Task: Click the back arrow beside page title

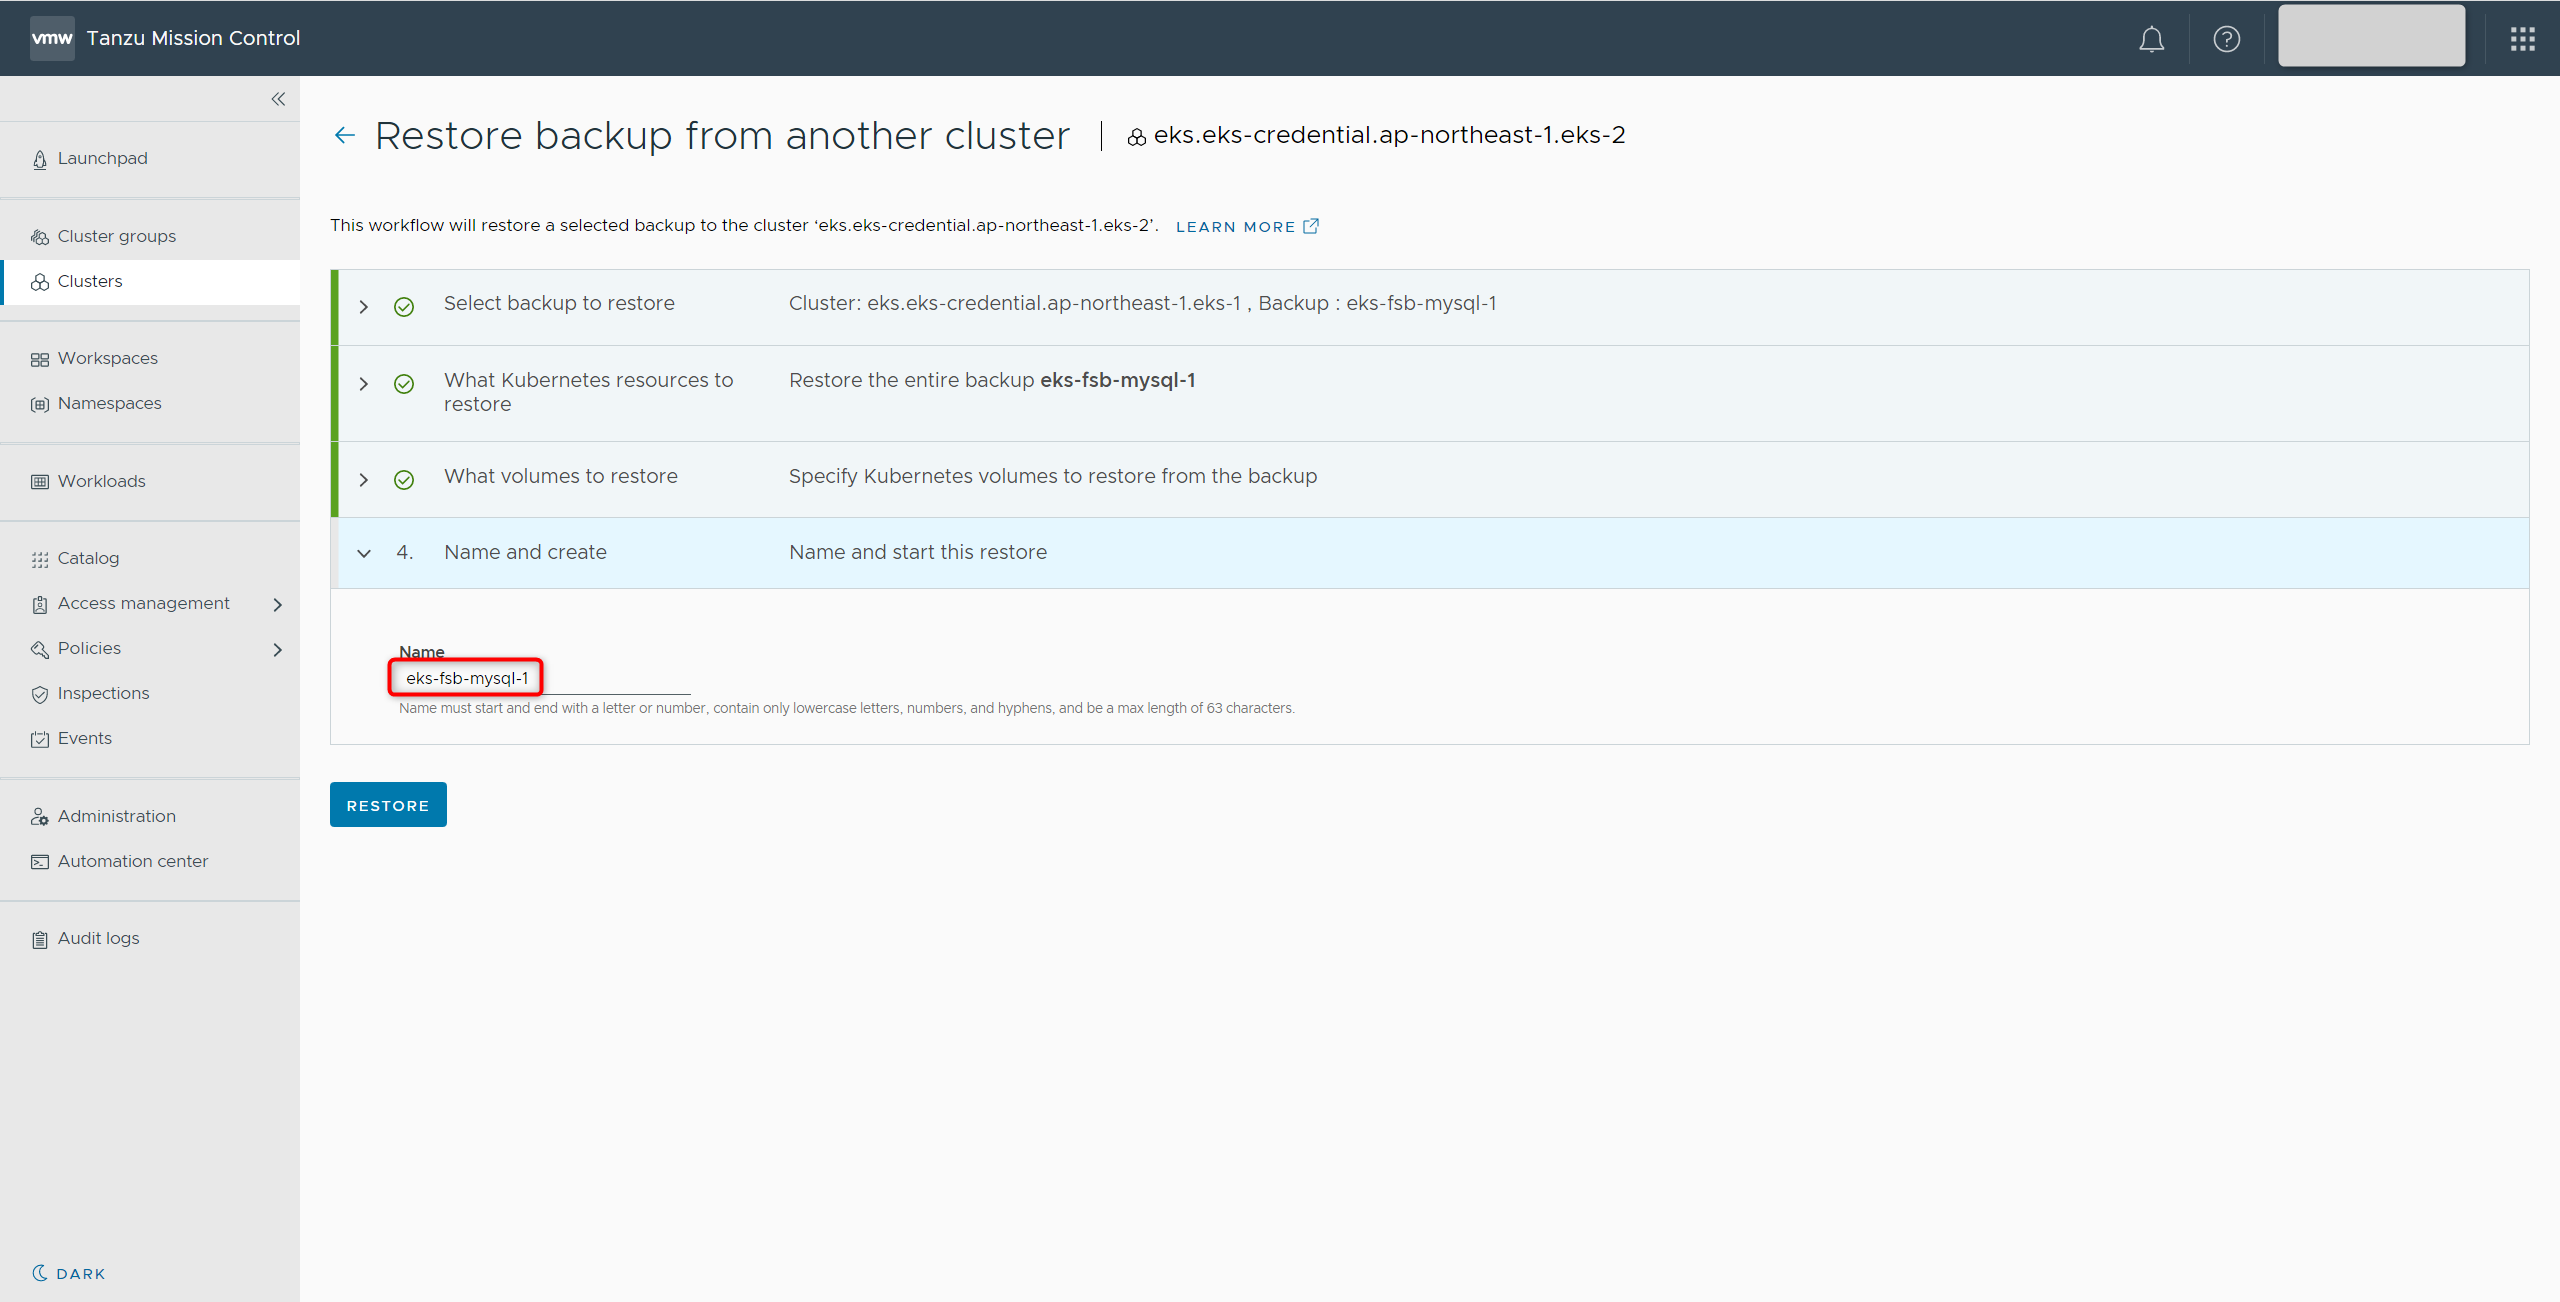Action: point(345,135)
